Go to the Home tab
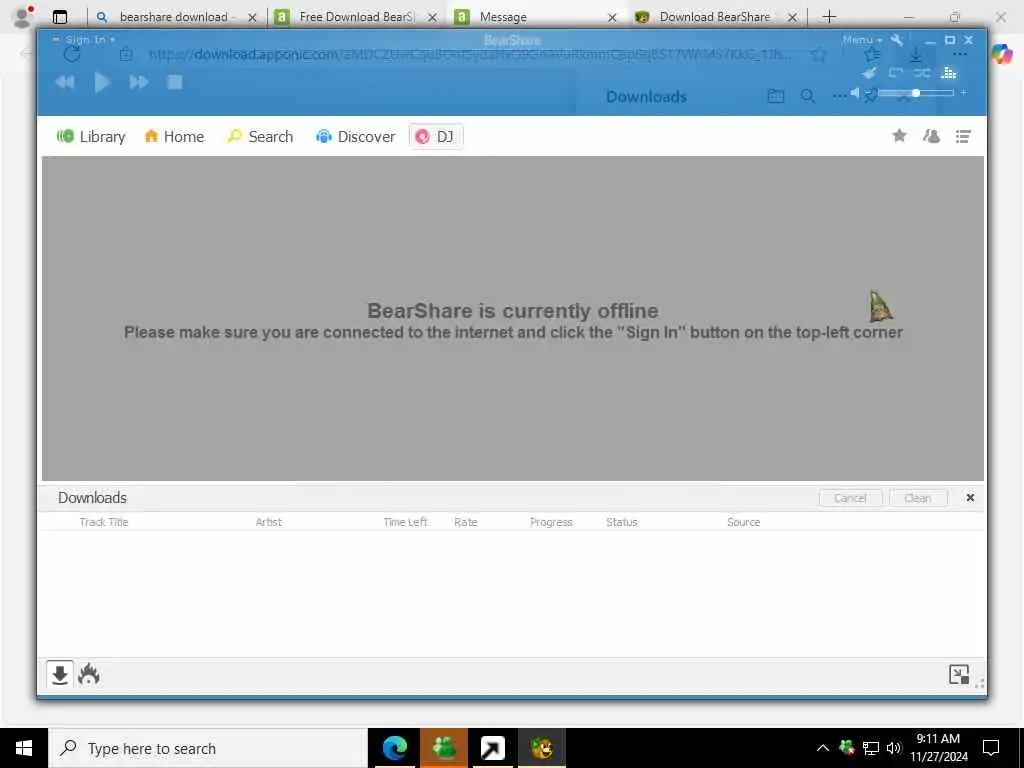1024x768 pixels. point(174,136)
